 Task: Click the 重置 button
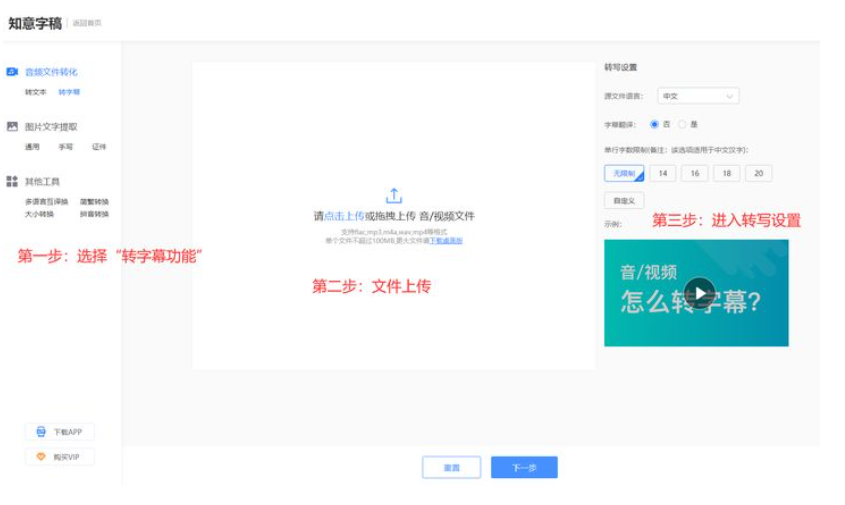[452, 467]
